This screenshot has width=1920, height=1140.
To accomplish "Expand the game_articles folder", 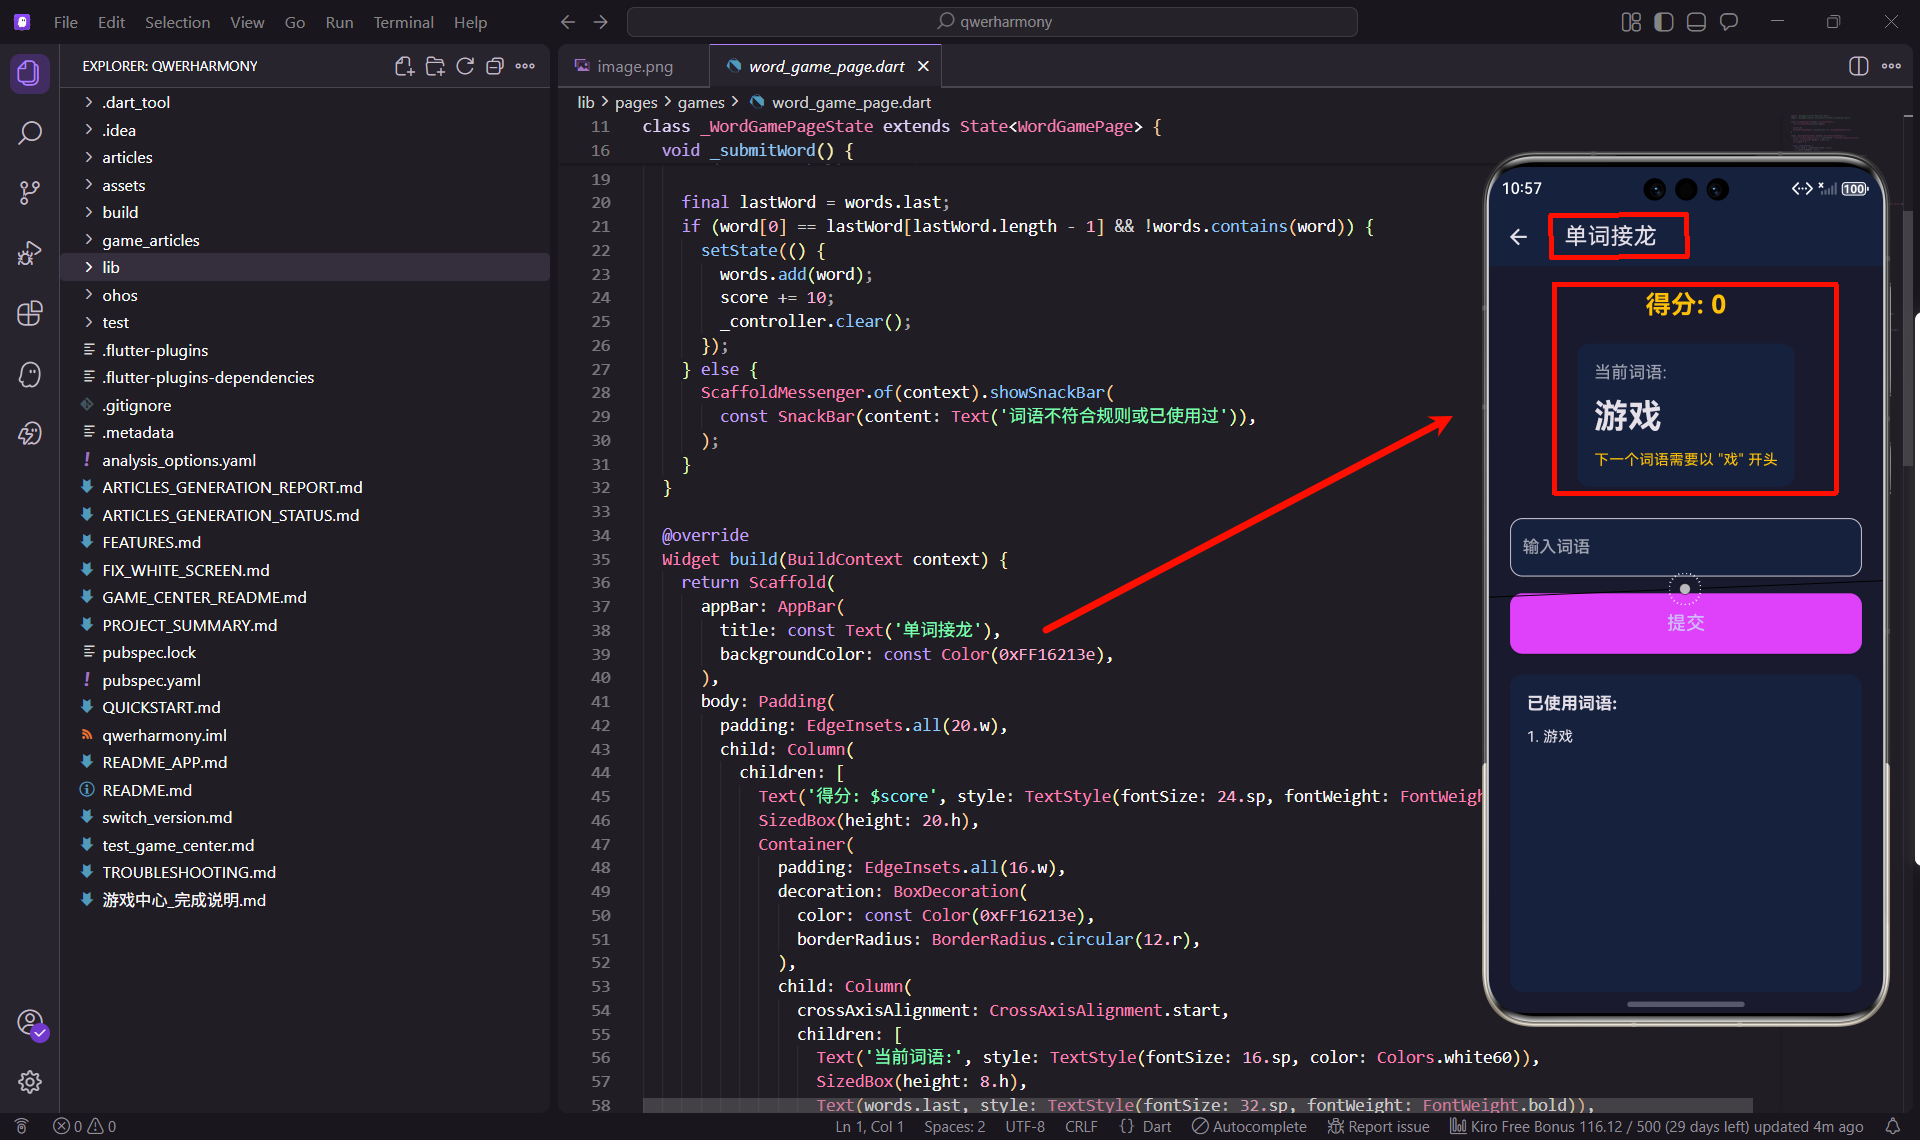I will point(150,240).
